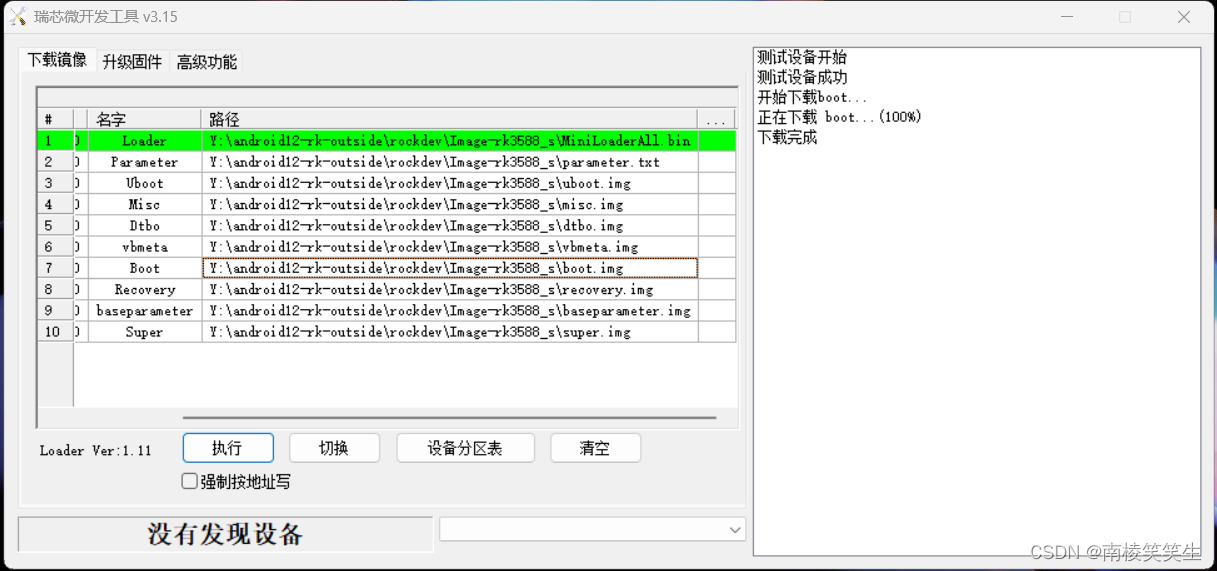Select row number 3 cell
Image resolution: width=1217 pixels, height=571 pixels.
(x=55, y=183)
